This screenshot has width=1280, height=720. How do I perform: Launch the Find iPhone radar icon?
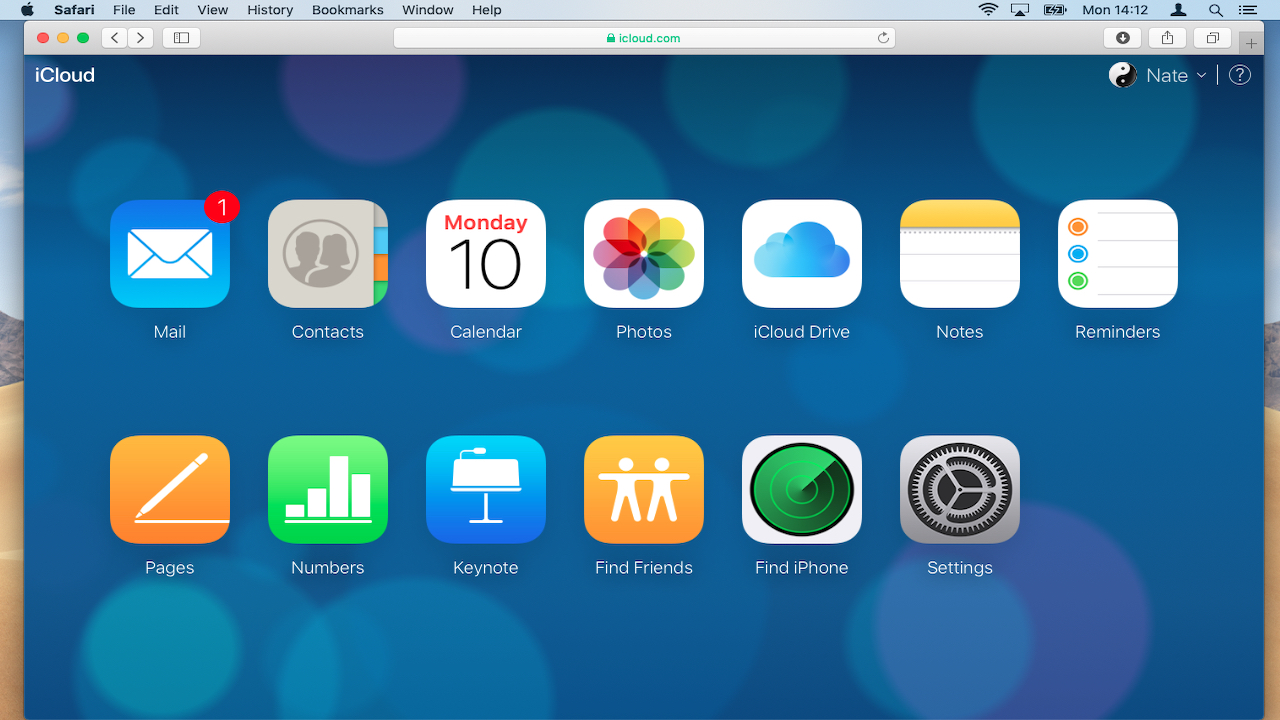point(802,490)
